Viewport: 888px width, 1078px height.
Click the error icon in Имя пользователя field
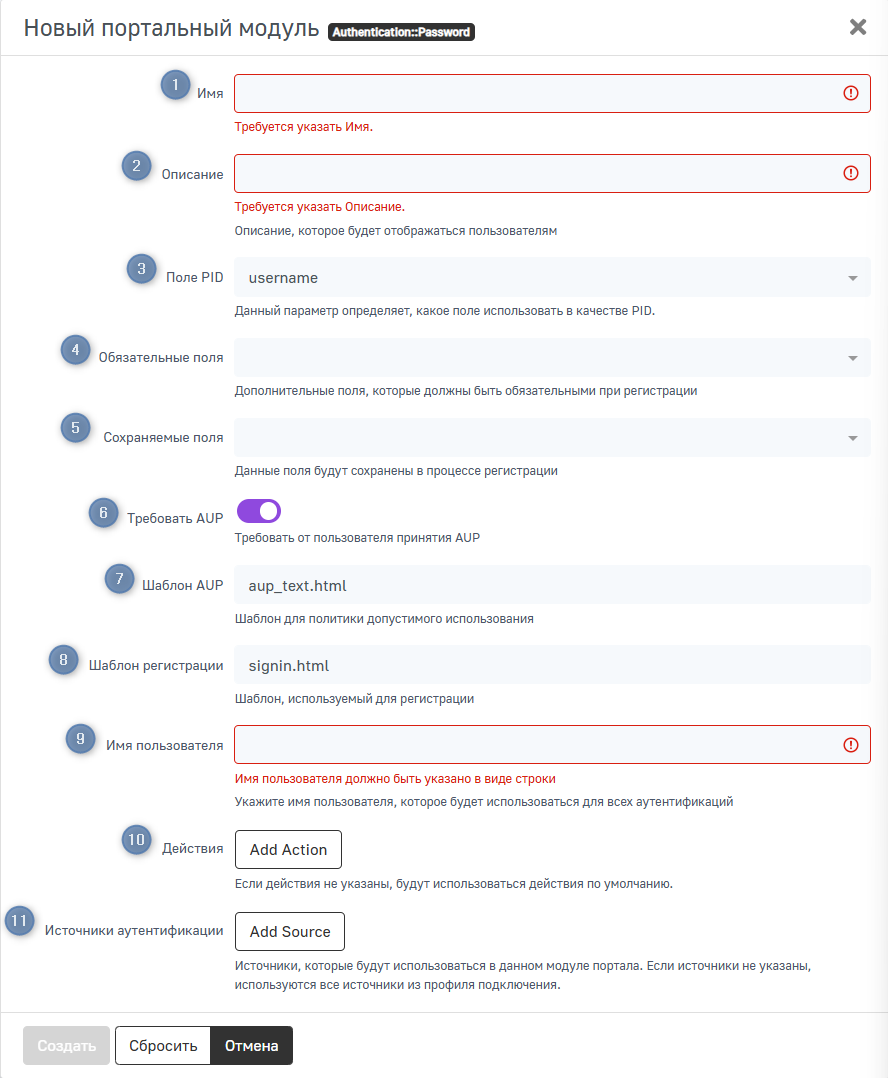coord(851,745)
